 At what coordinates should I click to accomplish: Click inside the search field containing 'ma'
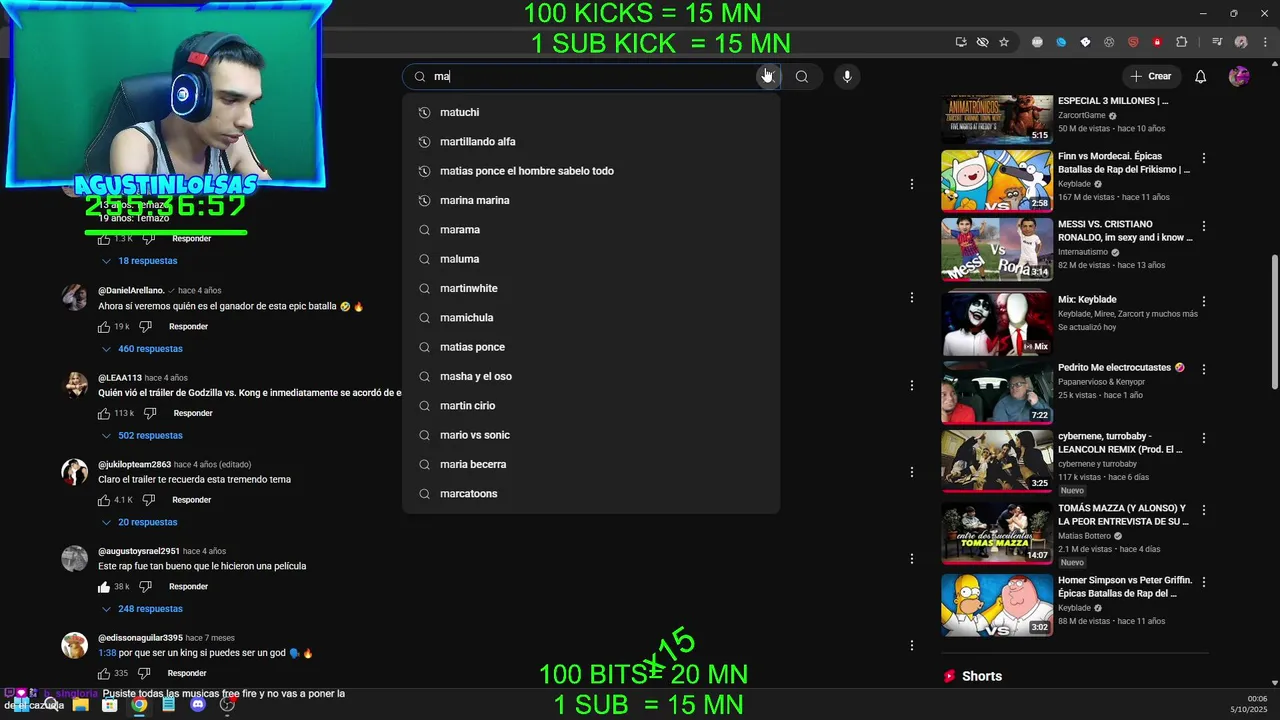[590, 76]
